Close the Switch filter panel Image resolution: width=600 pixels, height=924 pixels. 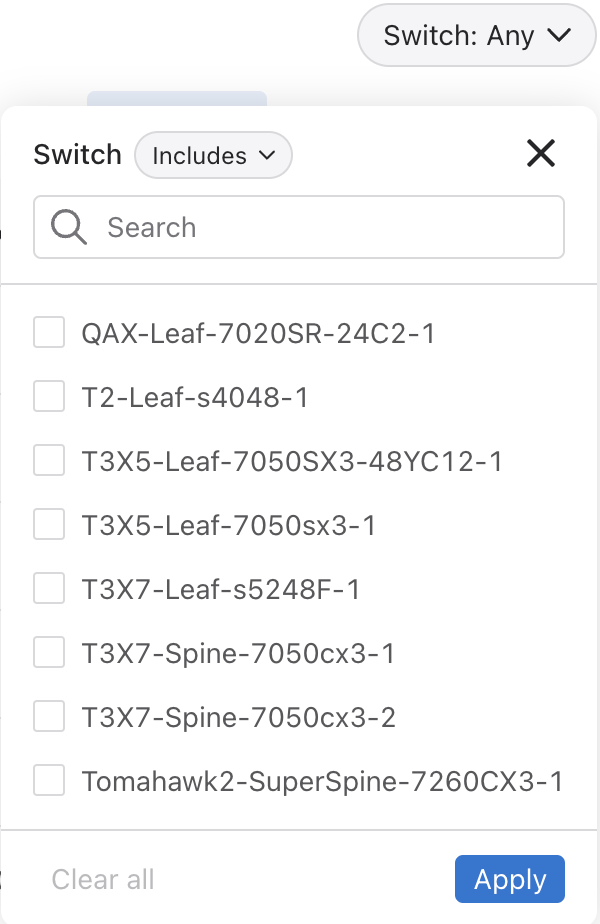(540, 153)
